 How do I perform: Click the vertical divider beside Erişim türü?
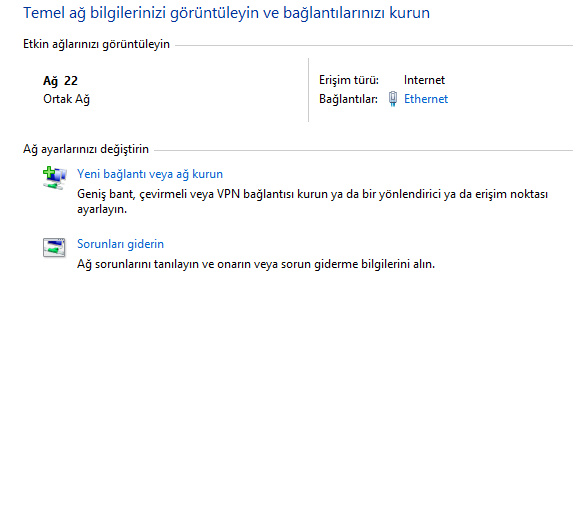point(308,90)
